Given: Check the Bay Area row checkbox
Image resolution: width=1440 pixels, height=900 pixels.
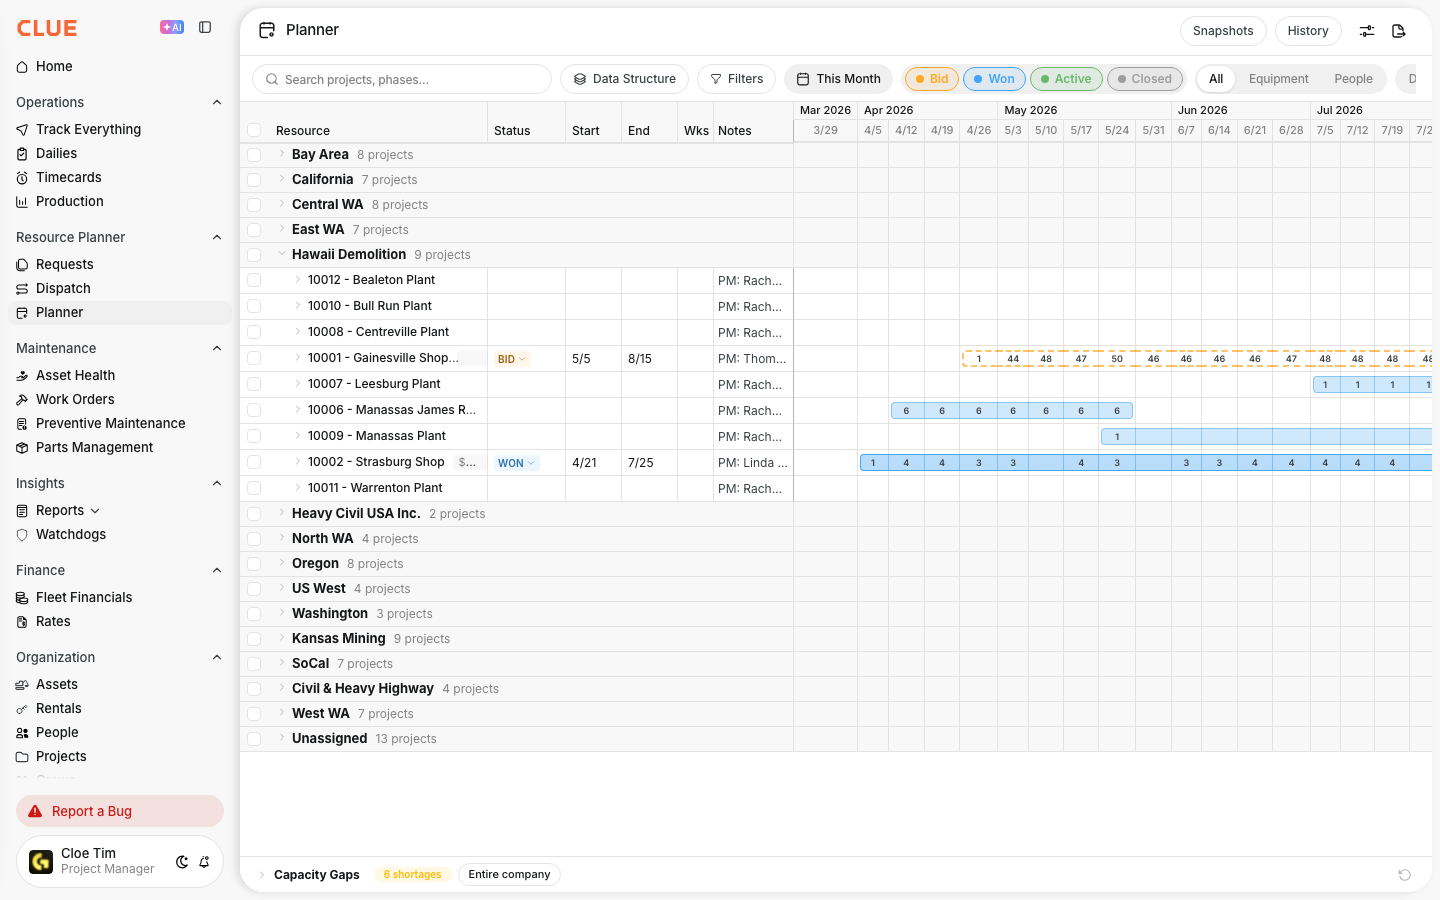Looking at the screenshot, I should tap(254, 155).
